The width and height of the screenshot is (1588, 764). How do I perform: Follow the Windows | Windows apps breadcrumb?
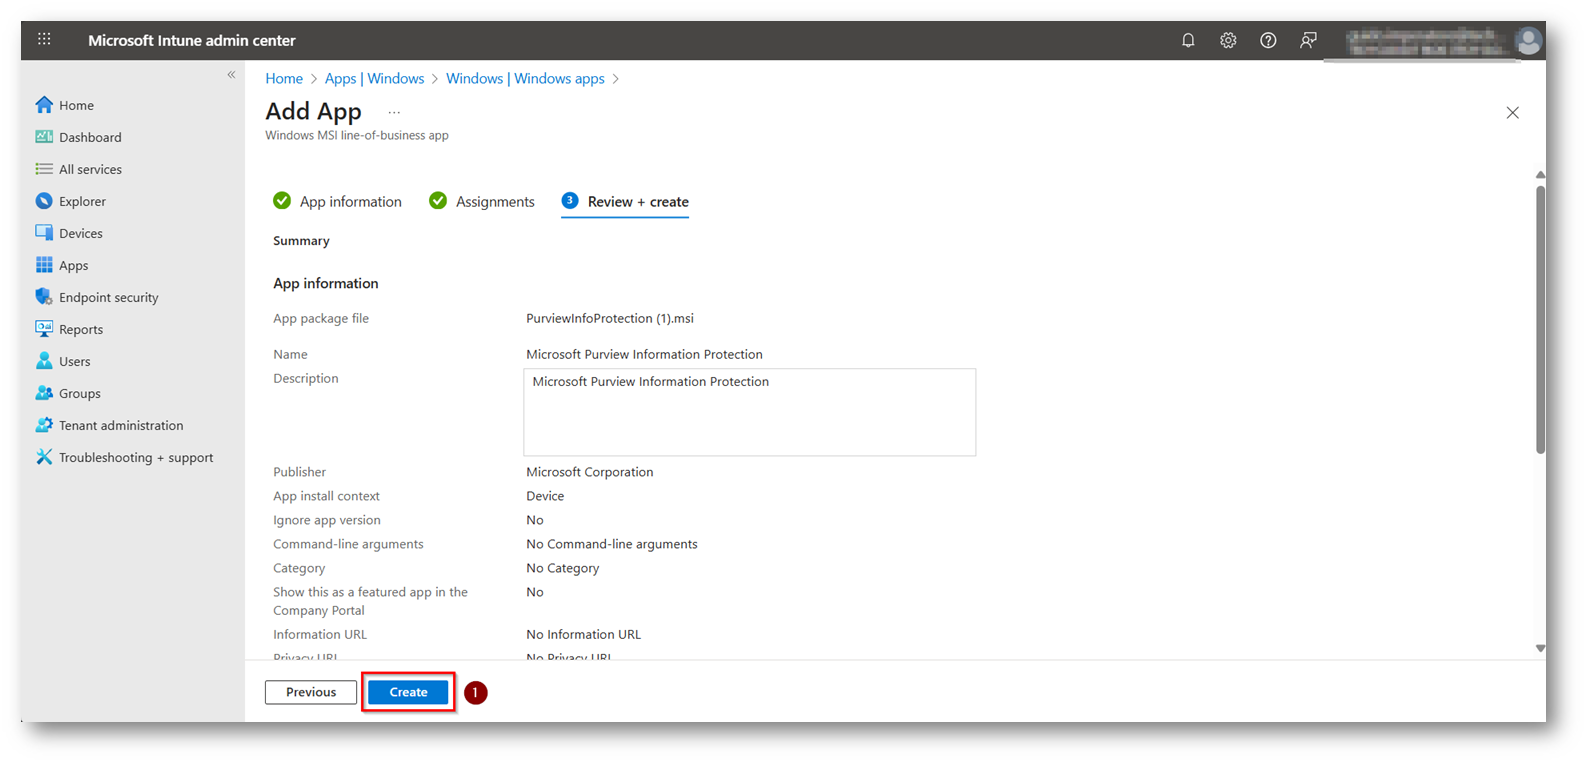click(525, 78)
